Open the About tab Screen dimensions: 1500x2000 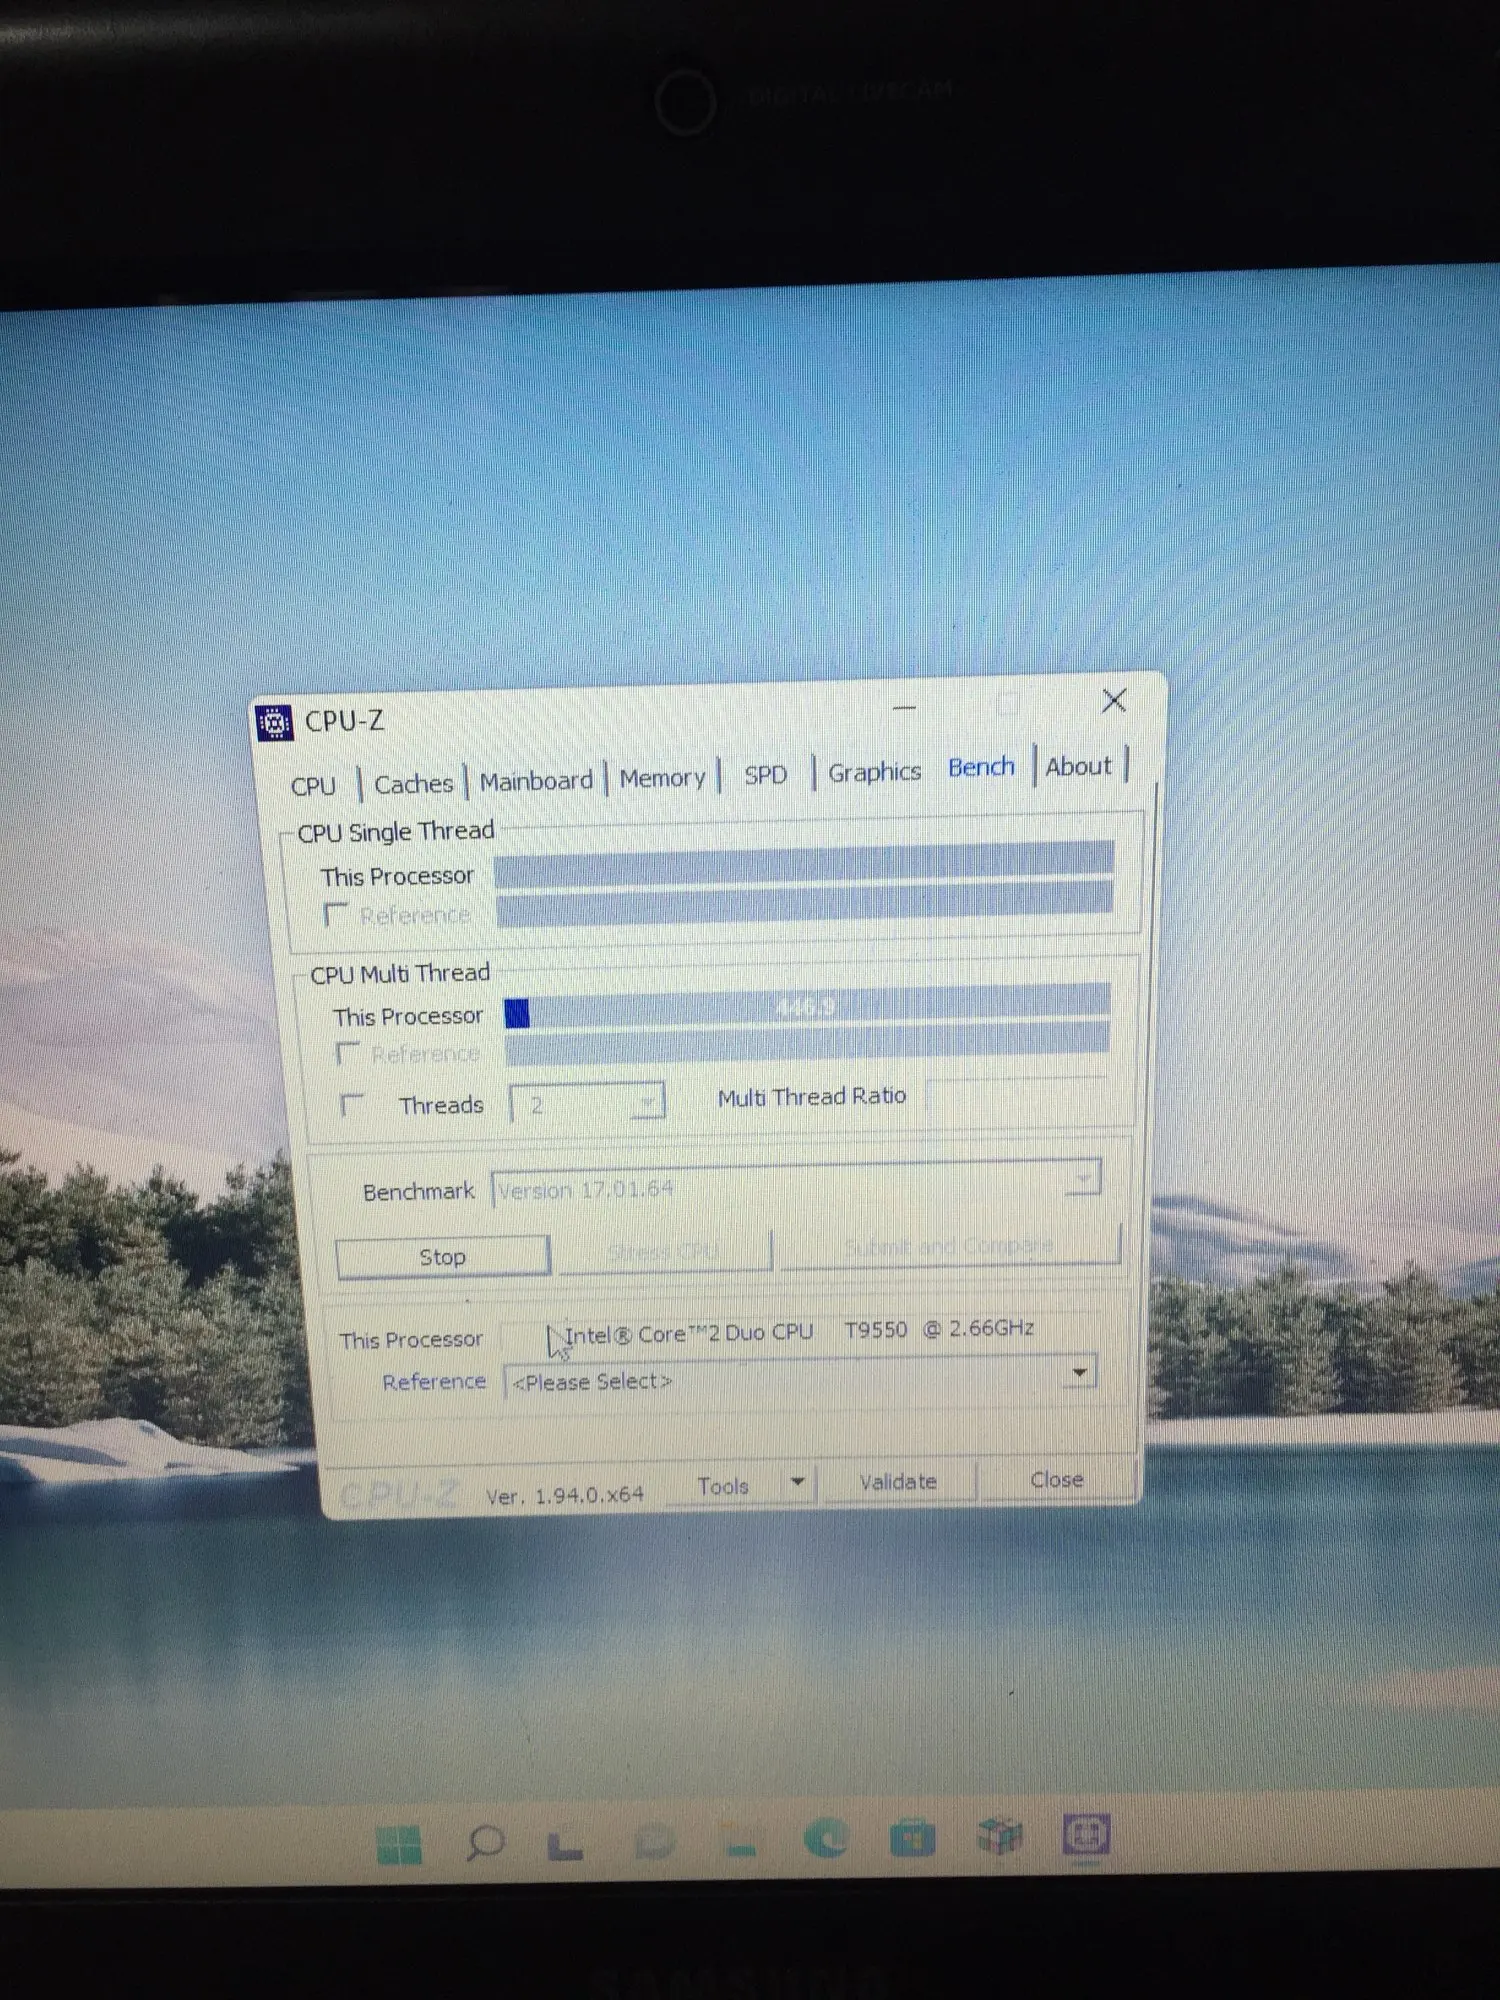(x=1078, y=766)
